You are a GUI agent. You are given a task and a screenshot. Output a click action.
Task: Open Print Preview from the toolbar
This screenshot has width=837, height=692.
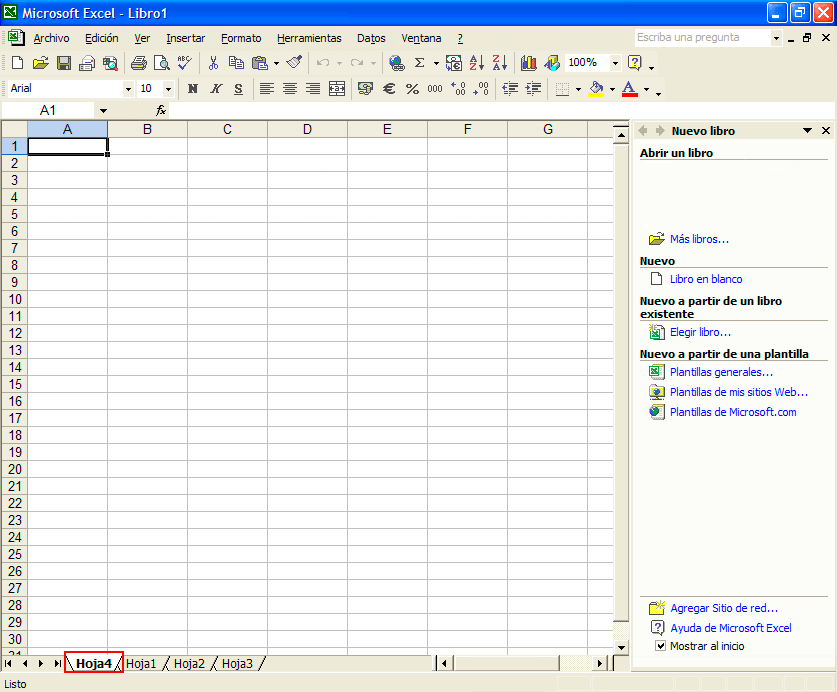pos(162,63)
